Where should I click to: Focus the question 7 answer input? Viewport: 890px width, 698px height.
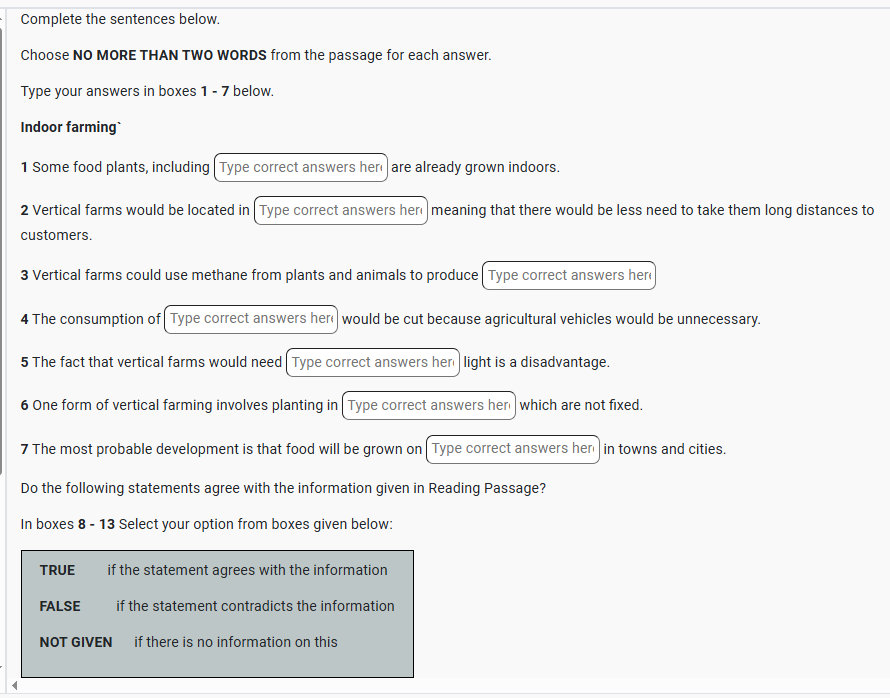pos(513,449)
